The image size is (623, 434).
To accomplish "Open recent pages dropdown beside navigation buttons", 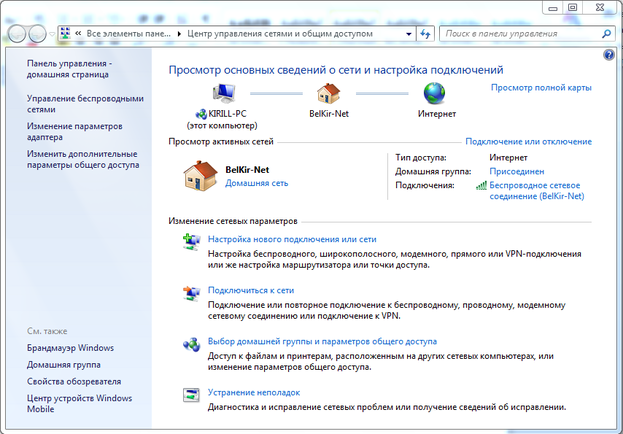I will [x=52, y=34].
